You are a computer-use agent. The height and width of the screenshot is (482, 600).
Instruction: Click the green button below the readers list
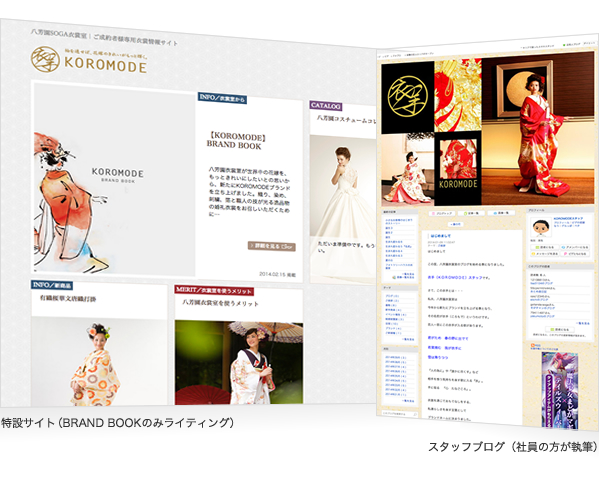tap(559, 329)
